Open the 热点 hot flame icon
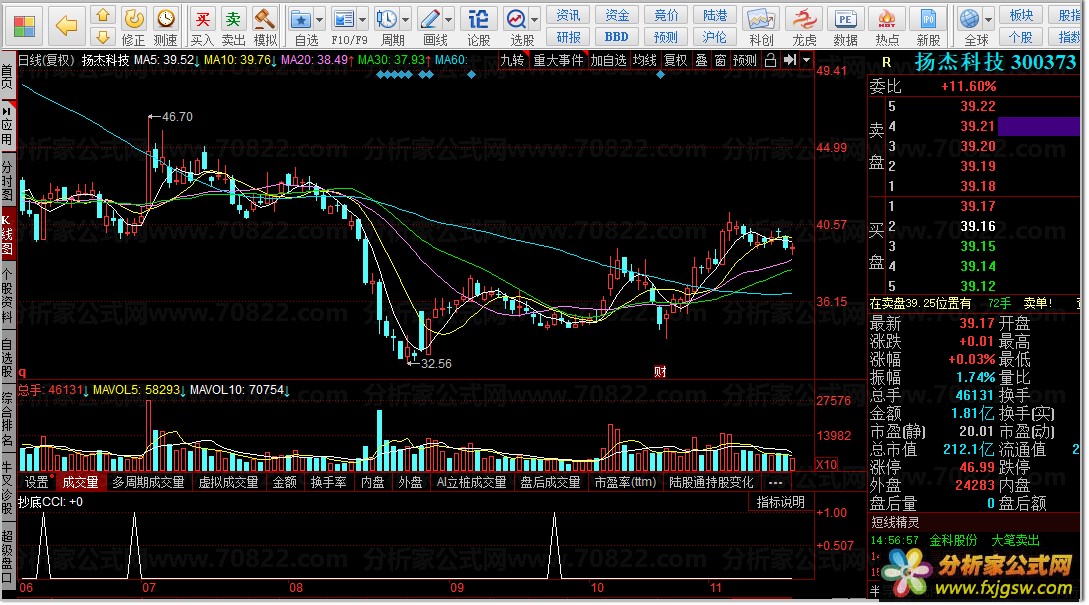Image resolution: width=1089 pixels, height=605 pixels. click(x=887, y=26)
